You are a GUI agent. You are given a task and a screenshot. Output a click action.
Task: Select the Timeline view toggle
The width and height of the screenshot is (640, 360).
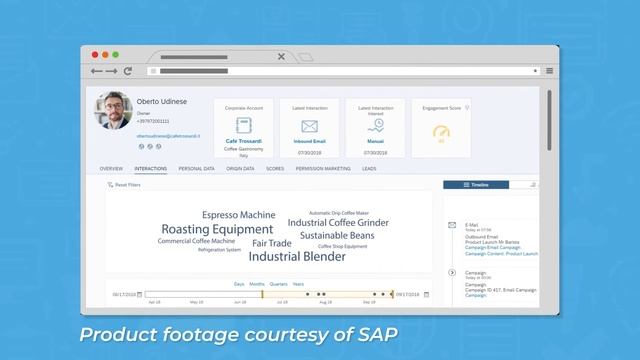point(476,185)
